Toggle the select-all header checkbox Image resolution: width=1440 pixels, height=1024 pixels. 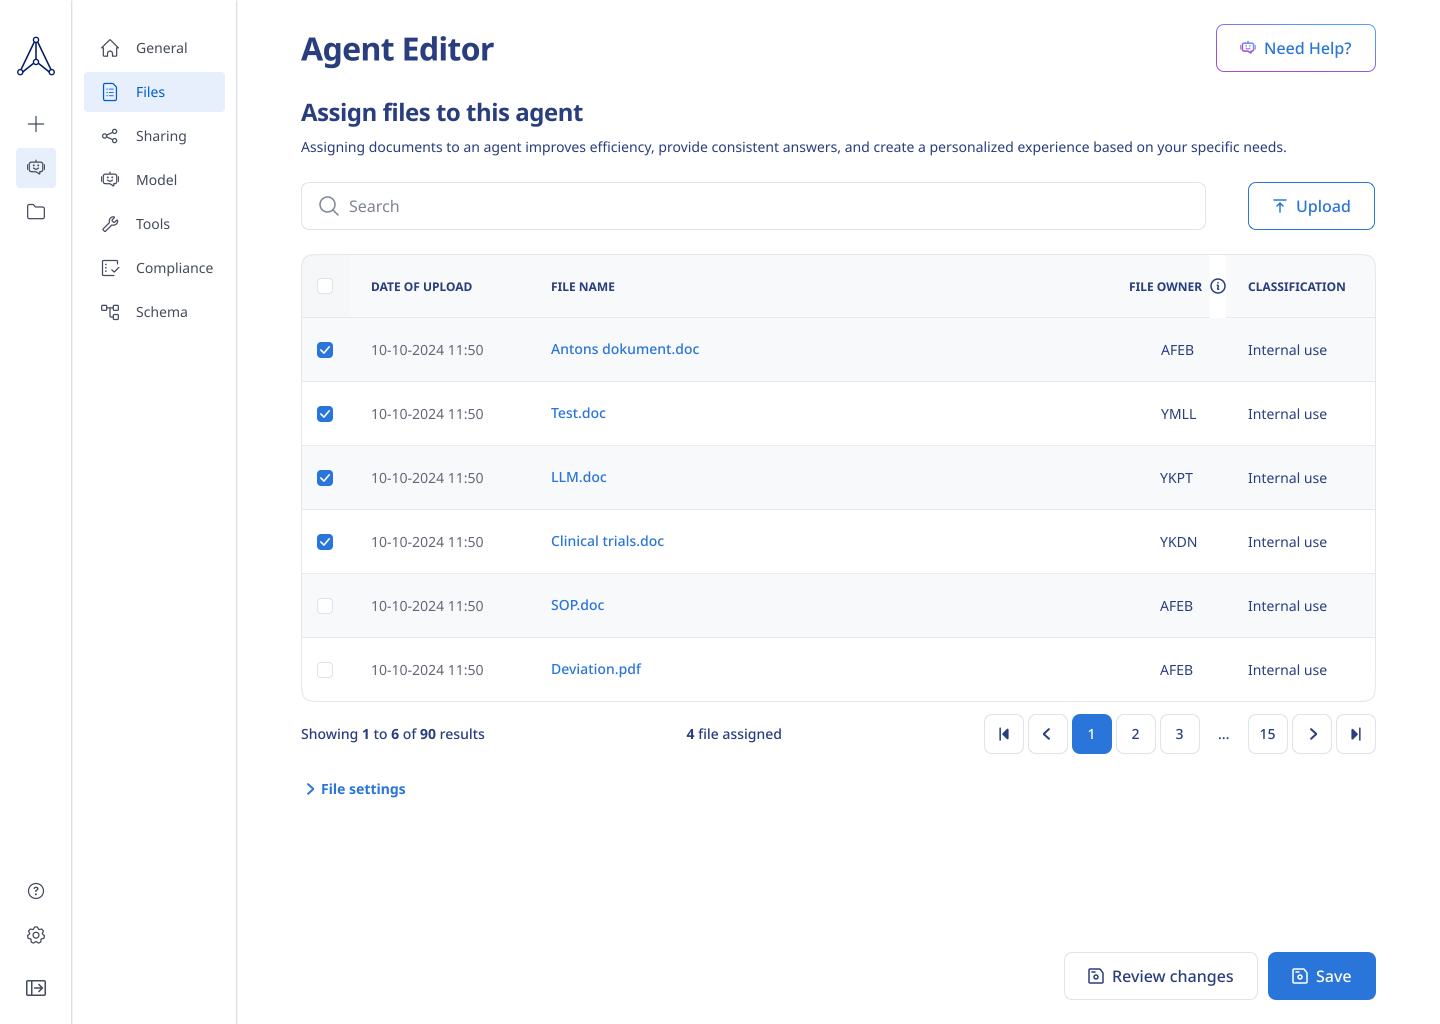(325, 286)
